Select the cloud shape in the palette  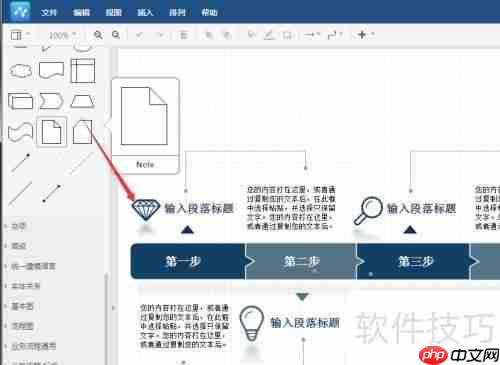point(21,71)
